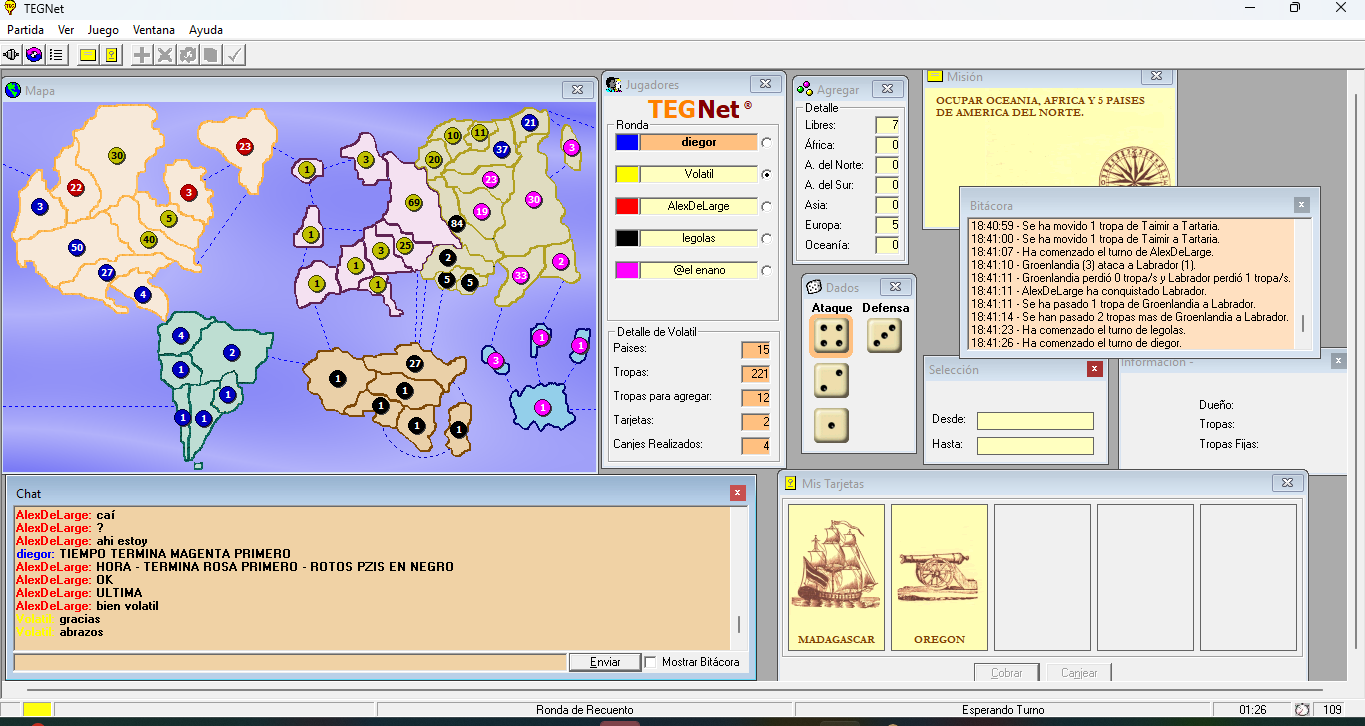The height and width of the screenshot is (726, 1365).
Task: Click the top attack die showing four
Action: pos(831,337)
